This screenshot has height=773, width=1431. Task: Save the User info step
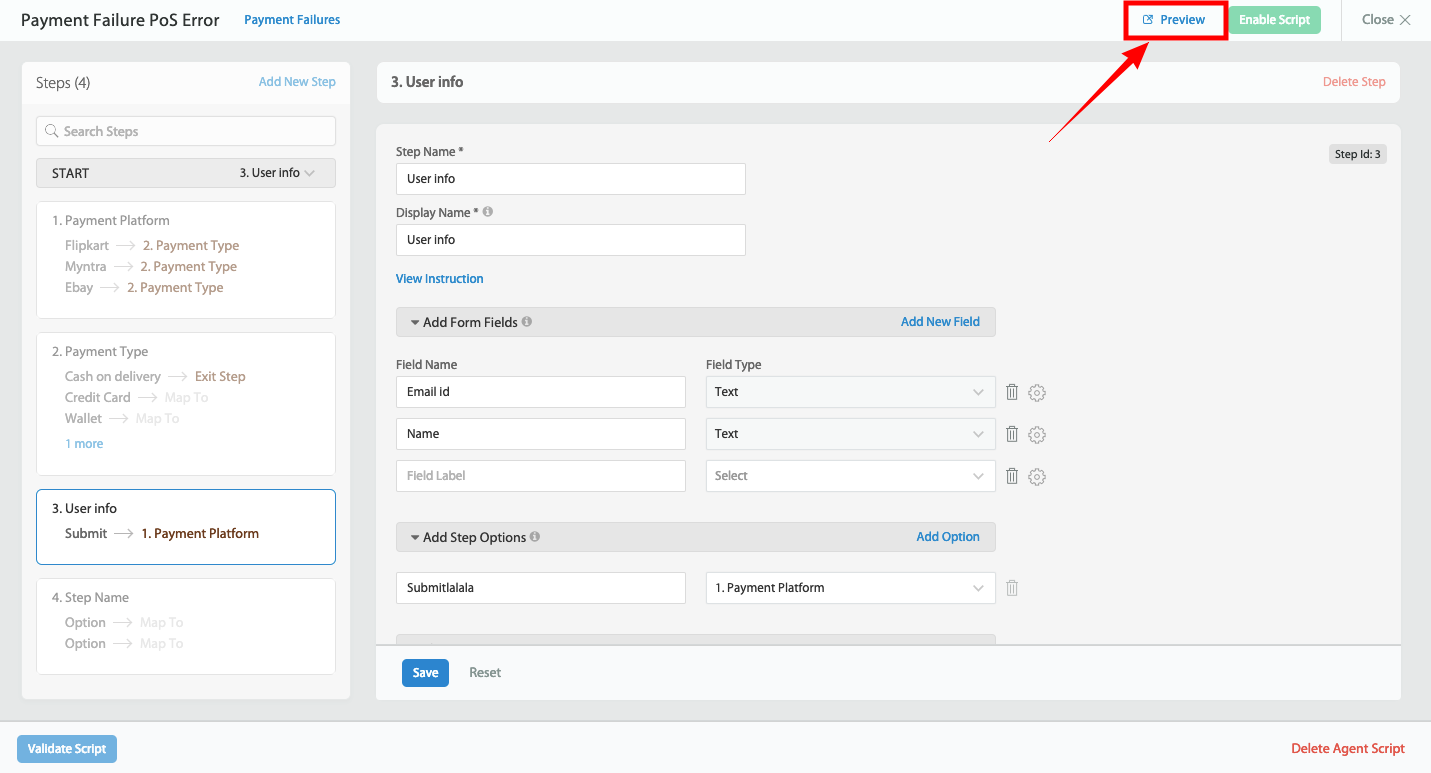click(425, 672)
